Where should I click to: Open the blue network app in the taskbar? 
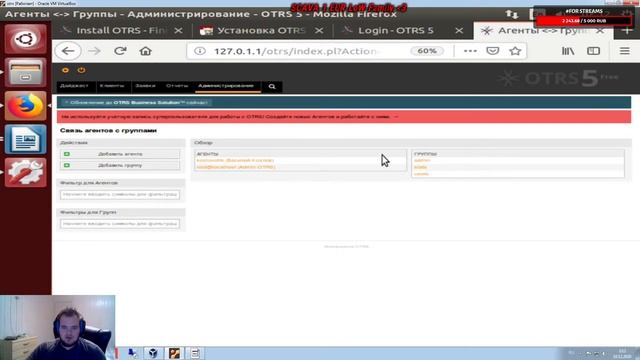[132, 353]
